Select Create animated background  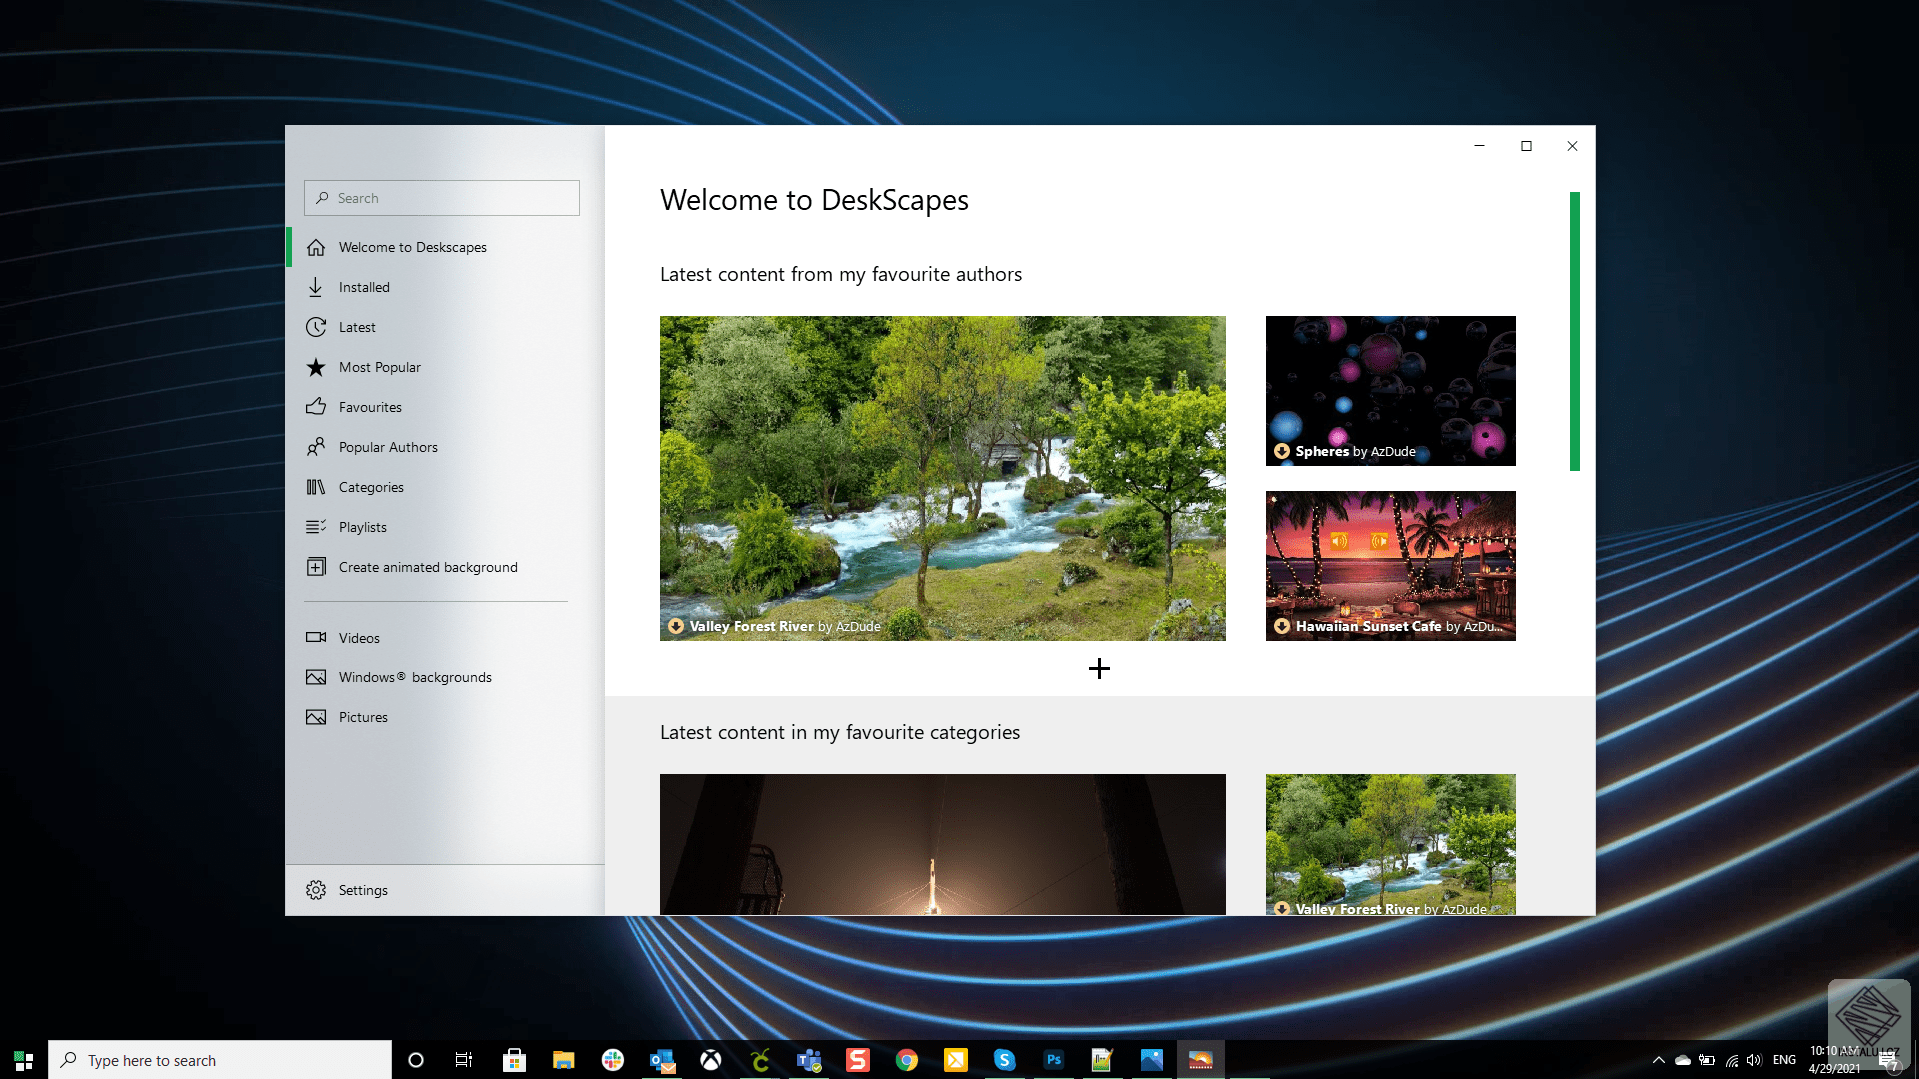coord(427,567)
